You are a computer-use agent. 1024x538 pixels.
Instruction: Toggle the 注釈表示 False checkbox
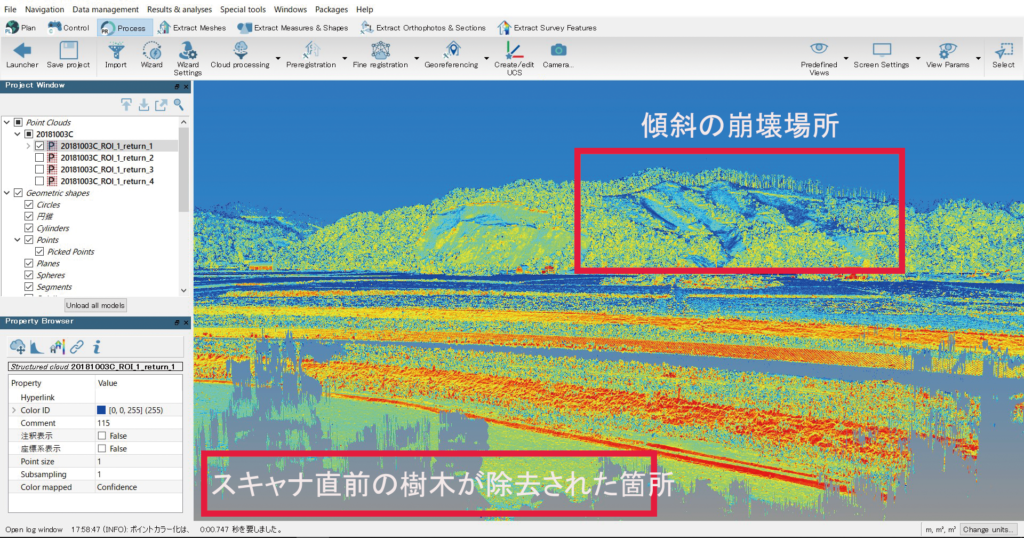[102, 435]
